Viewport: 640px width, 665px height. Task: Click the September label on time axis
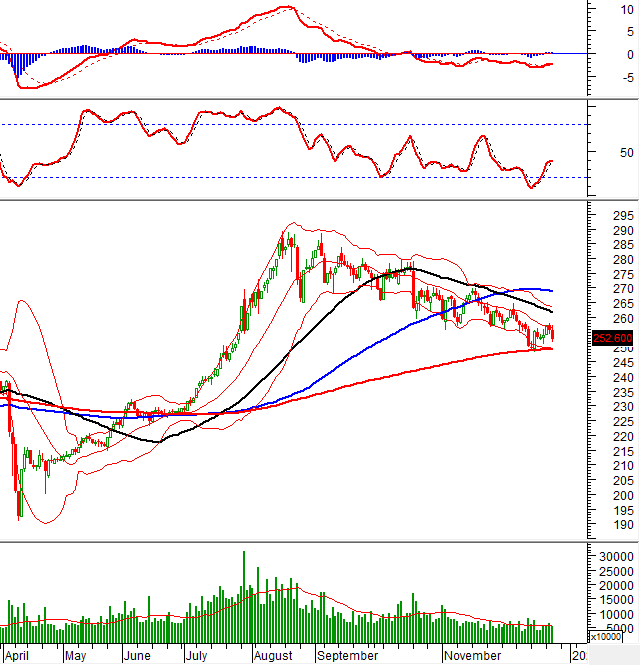click(347, 656)
